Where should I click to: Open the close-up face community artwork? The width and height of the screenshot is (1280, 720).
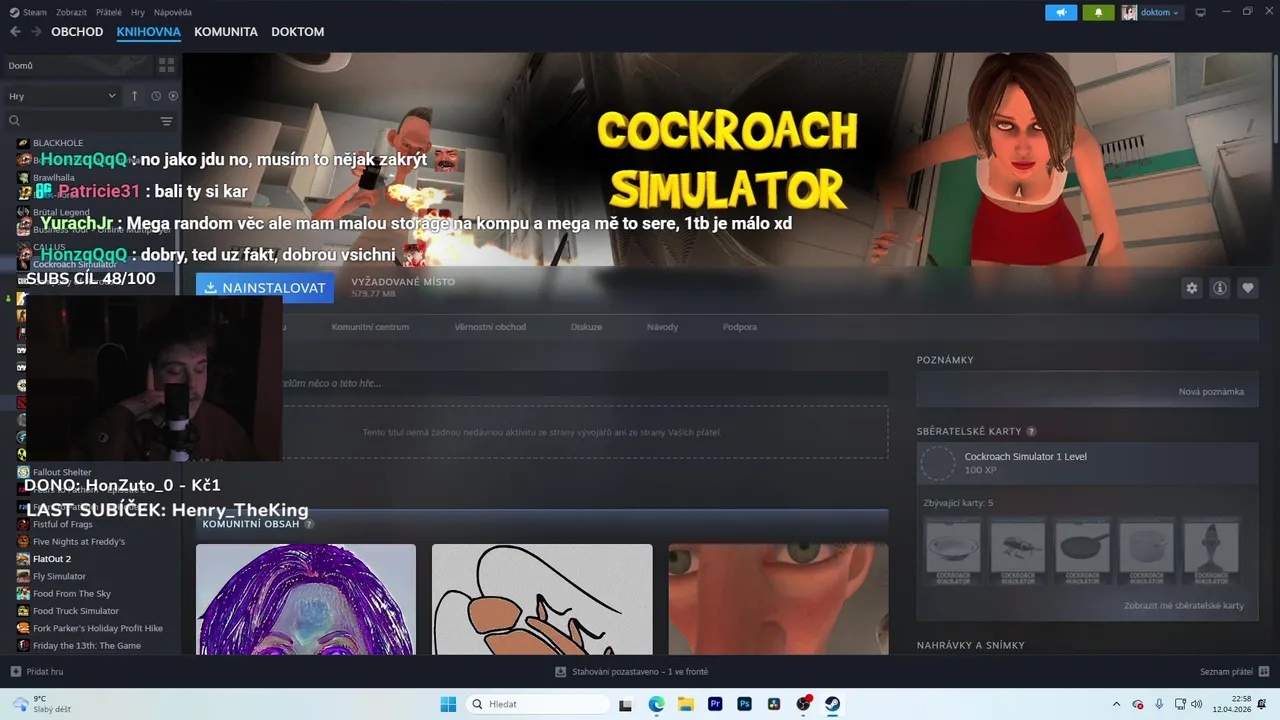pos(778,599)
